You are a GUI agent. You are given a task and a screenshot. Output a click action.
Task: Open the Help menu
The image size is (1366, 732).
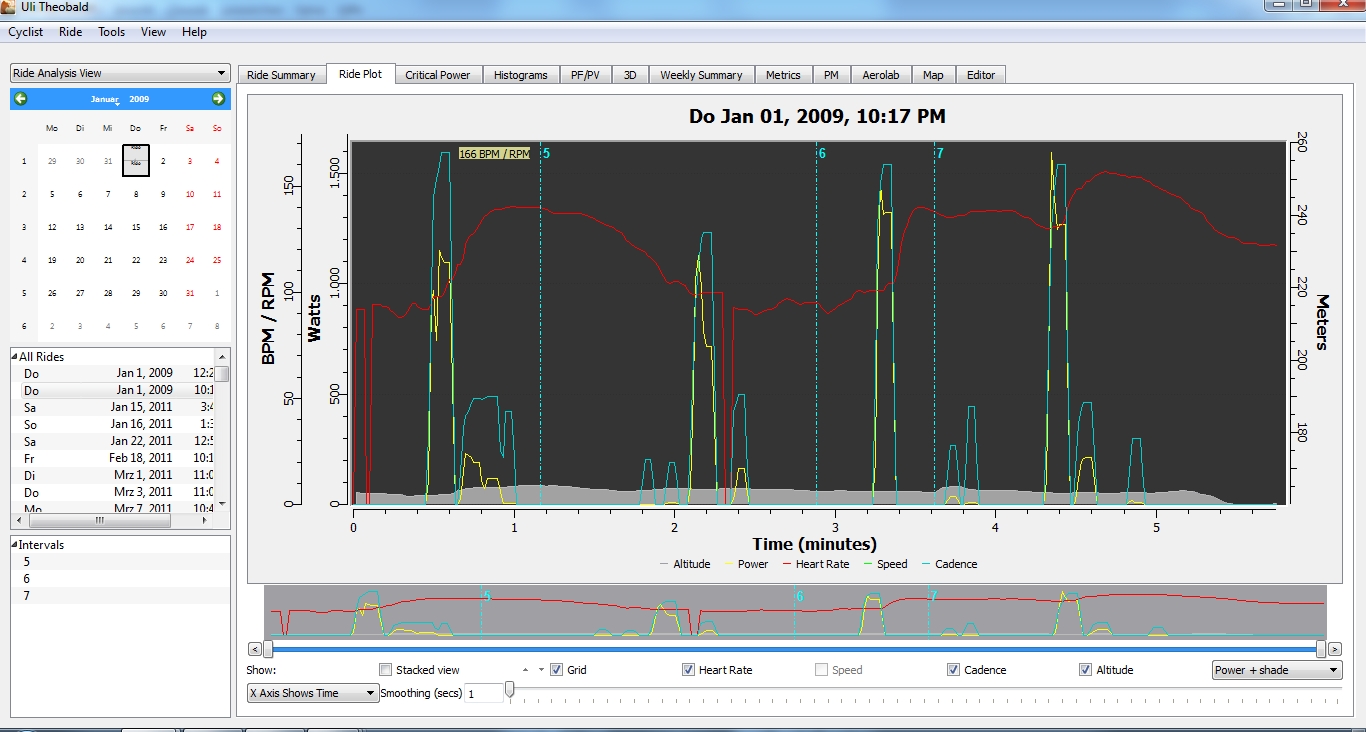click(194, 32)
